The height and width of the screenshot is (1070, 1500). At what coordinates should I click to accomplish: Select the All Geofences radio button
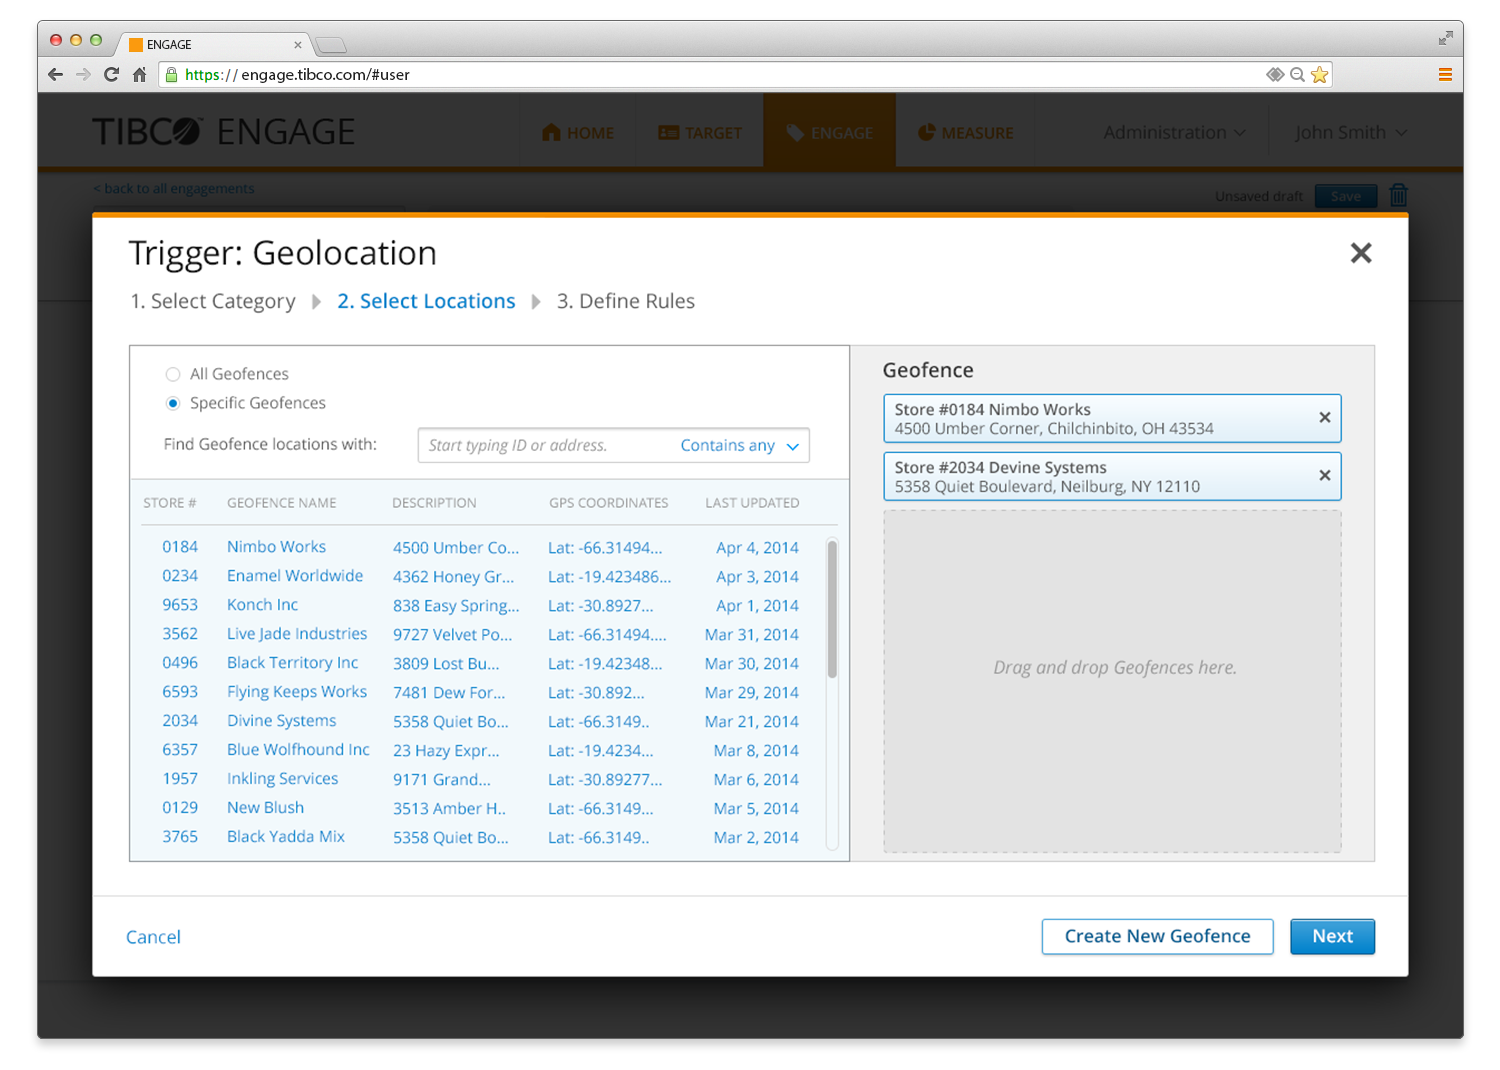(173, 374)
